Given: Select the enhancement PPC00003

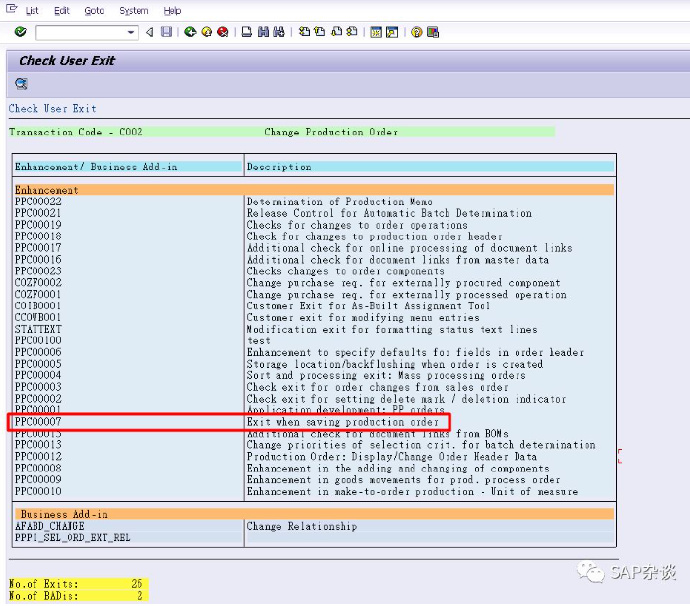Looking at the screenshot, I should [x=38, y=387].
